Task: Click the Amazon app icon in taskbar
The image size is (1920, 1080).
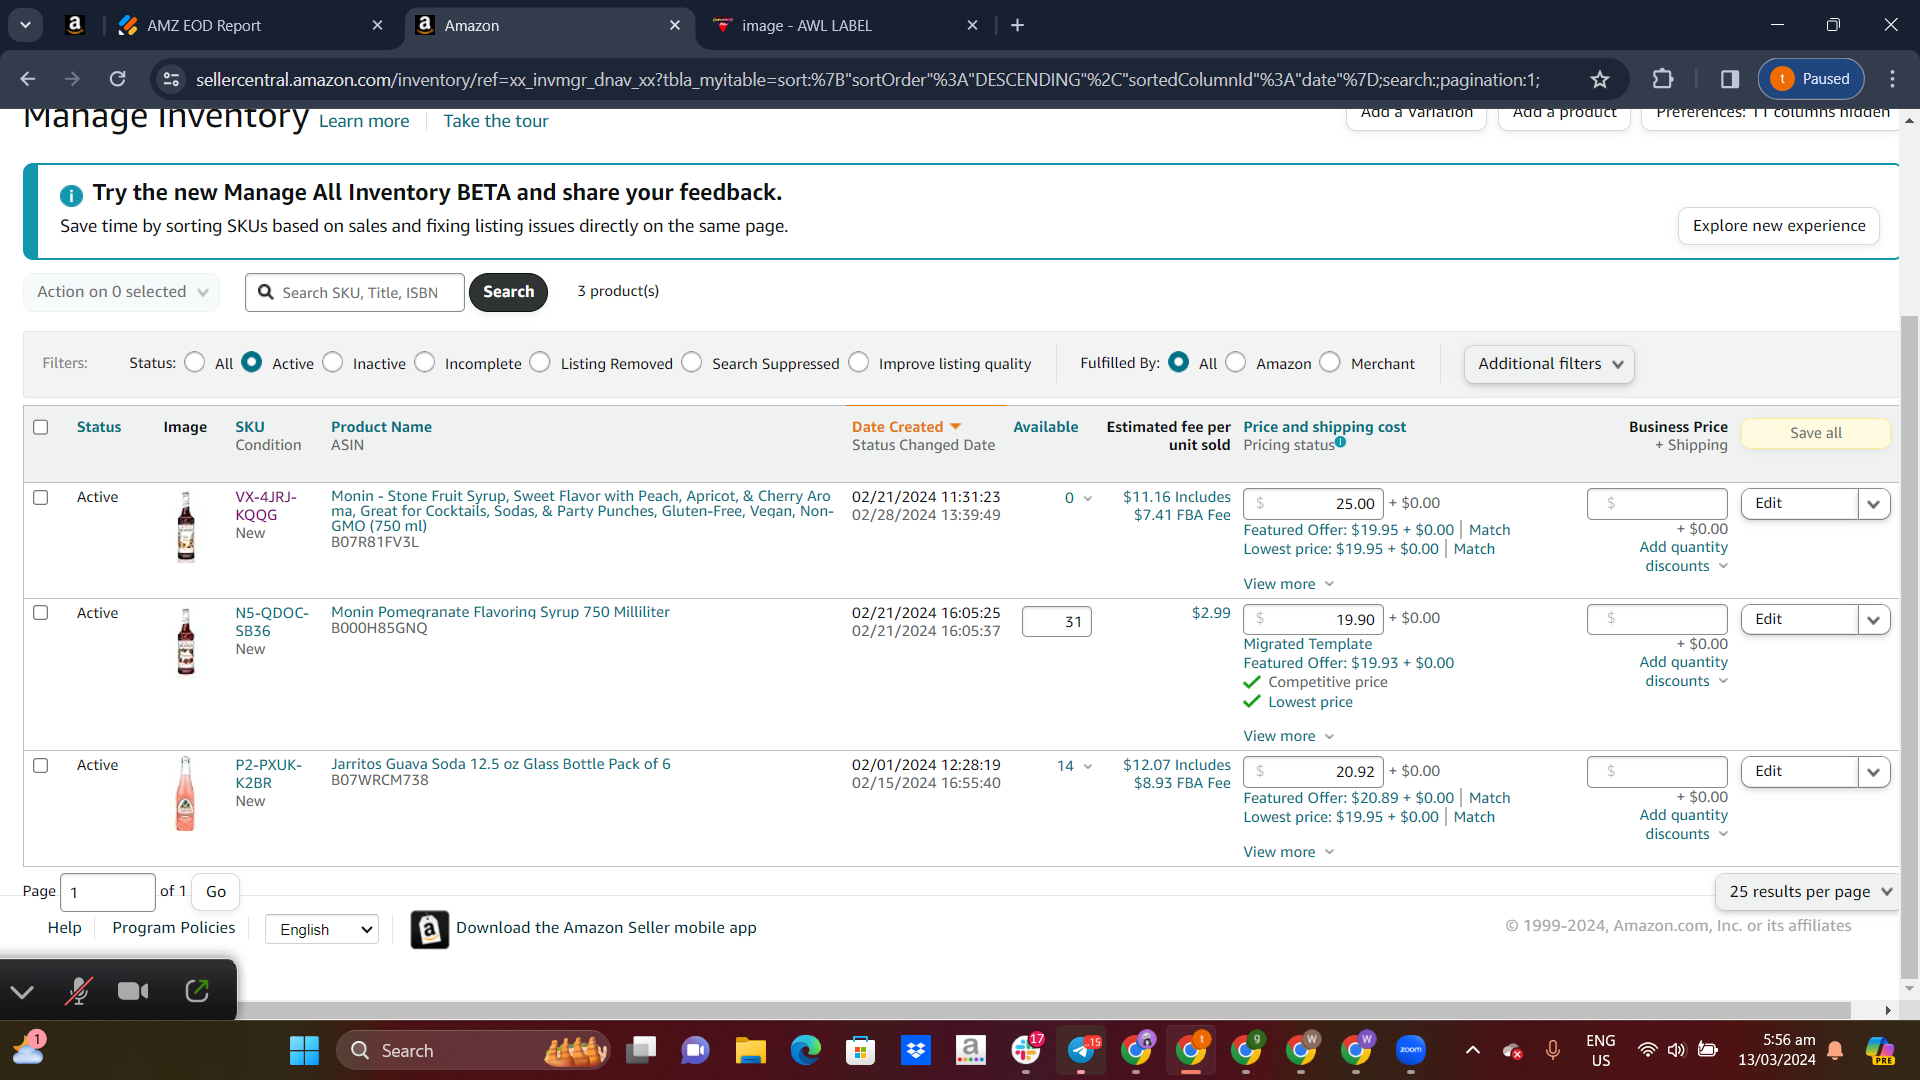Action: tap(970, 1051)
